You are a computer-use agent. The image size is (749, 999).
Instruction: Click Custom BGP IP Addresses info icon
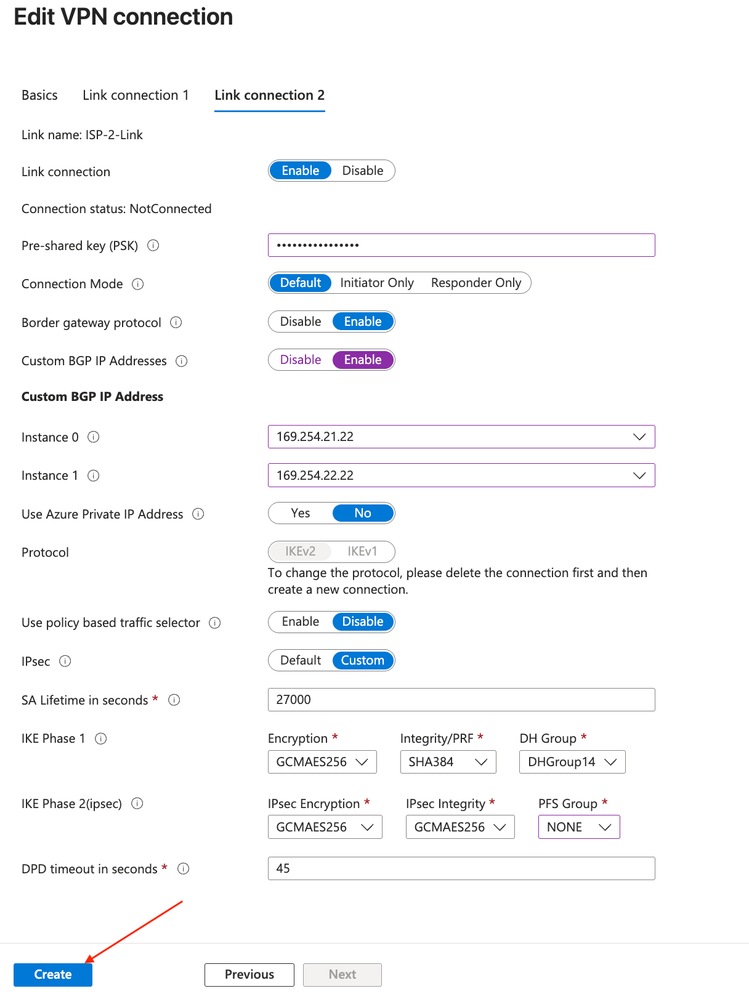(182, 361)
